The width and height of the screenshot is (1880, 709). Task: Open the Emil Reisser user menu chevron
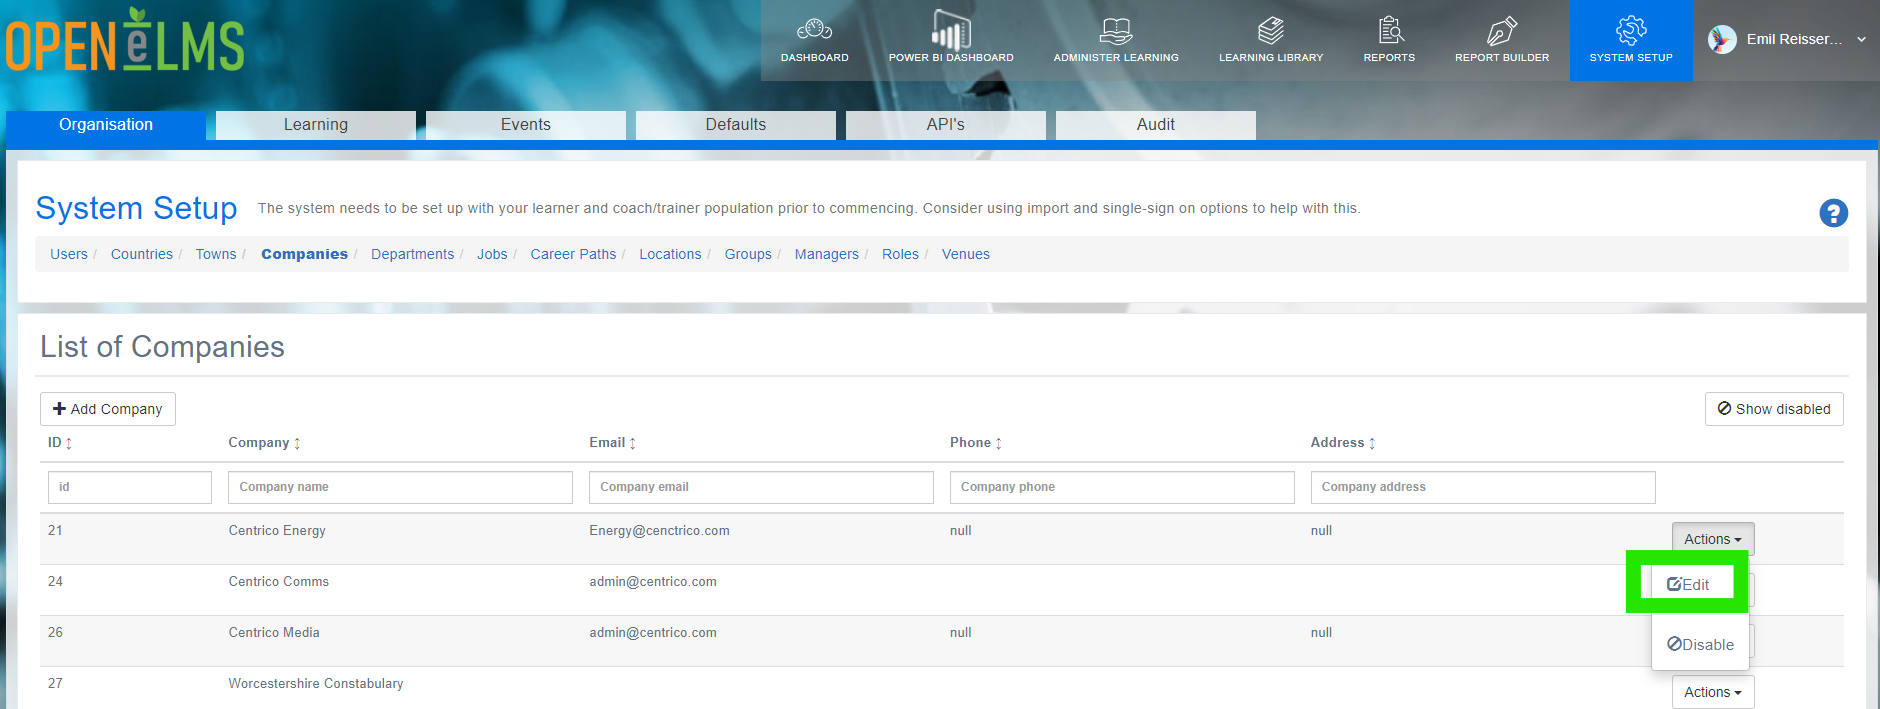[1861, 40]
